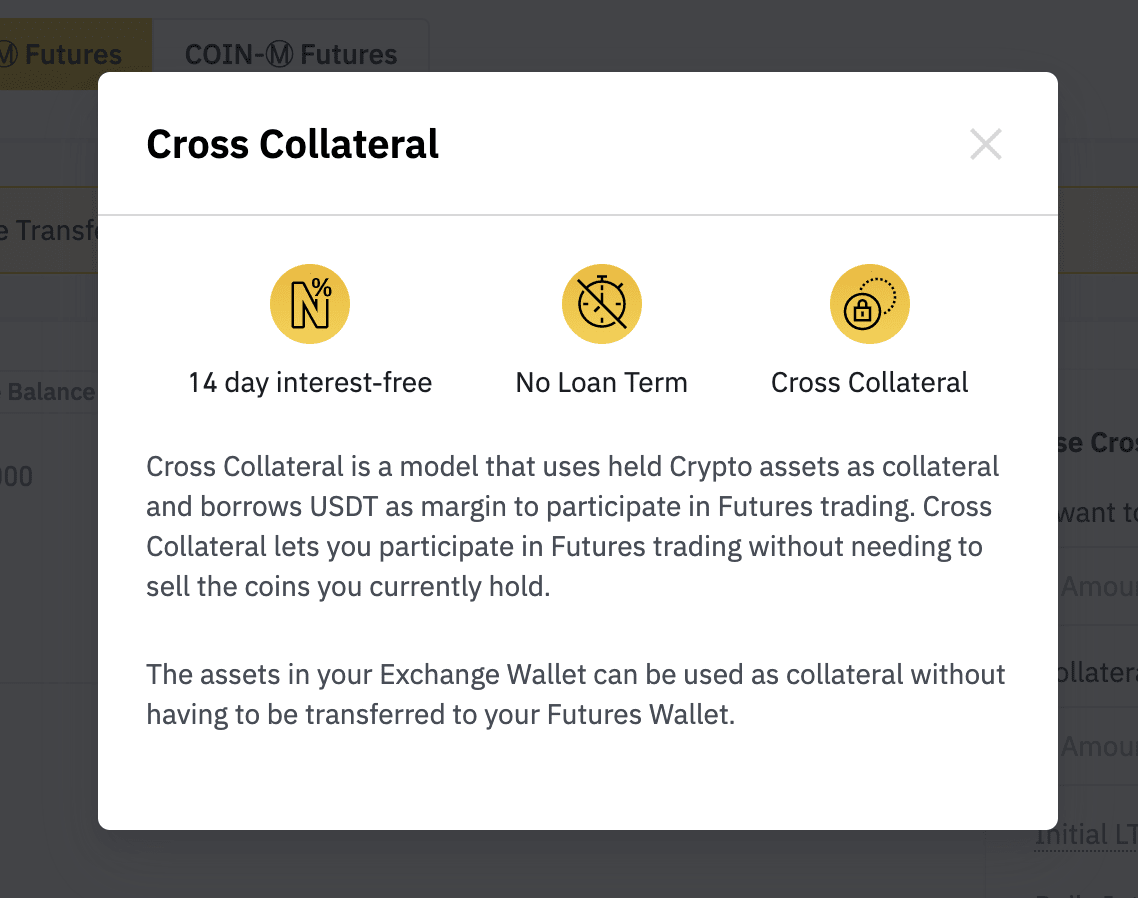The height and width of the screenshot is (898, 1138).
Task: Select the 'No Loan Term' label
Action: 602,383
